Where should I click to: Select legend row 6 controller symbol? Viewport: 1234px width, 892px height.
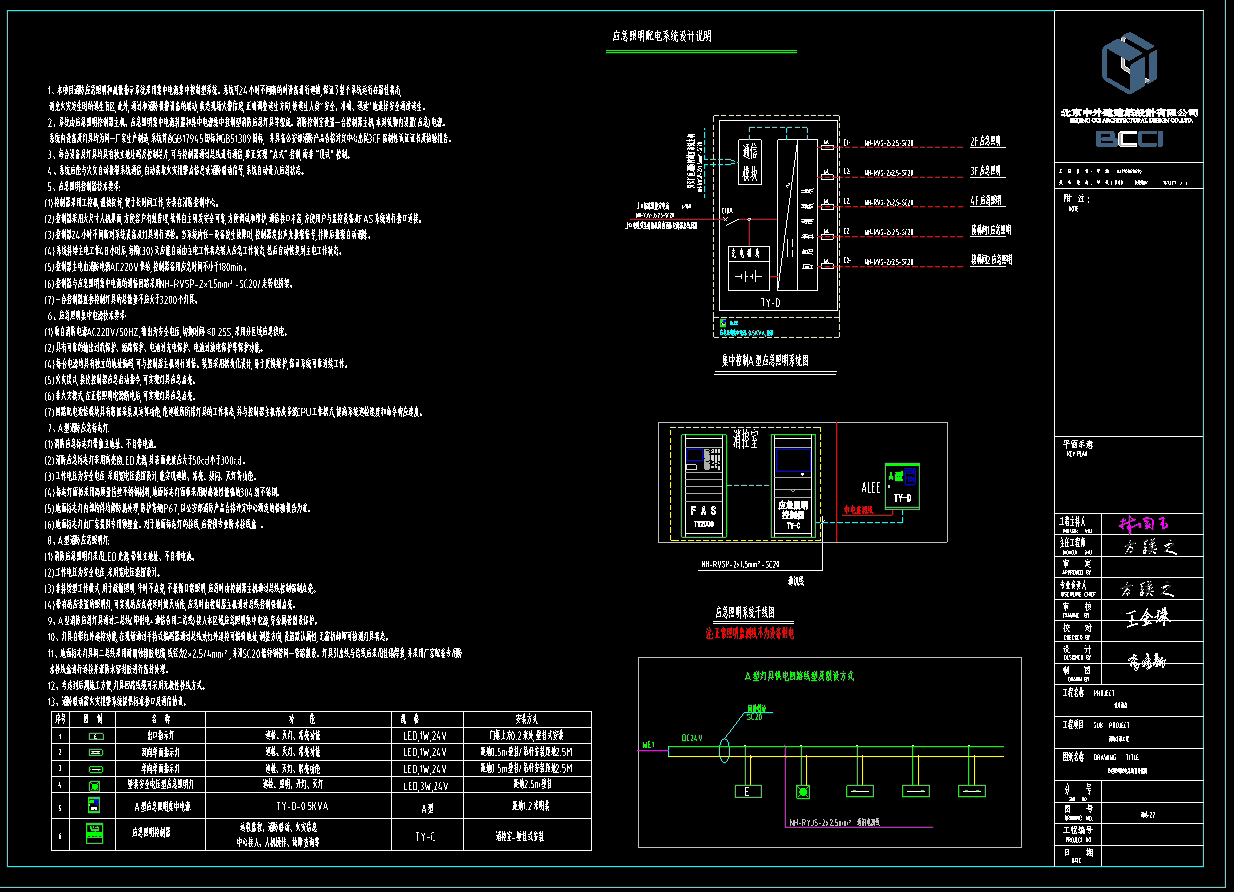click(x=95, y=832)
